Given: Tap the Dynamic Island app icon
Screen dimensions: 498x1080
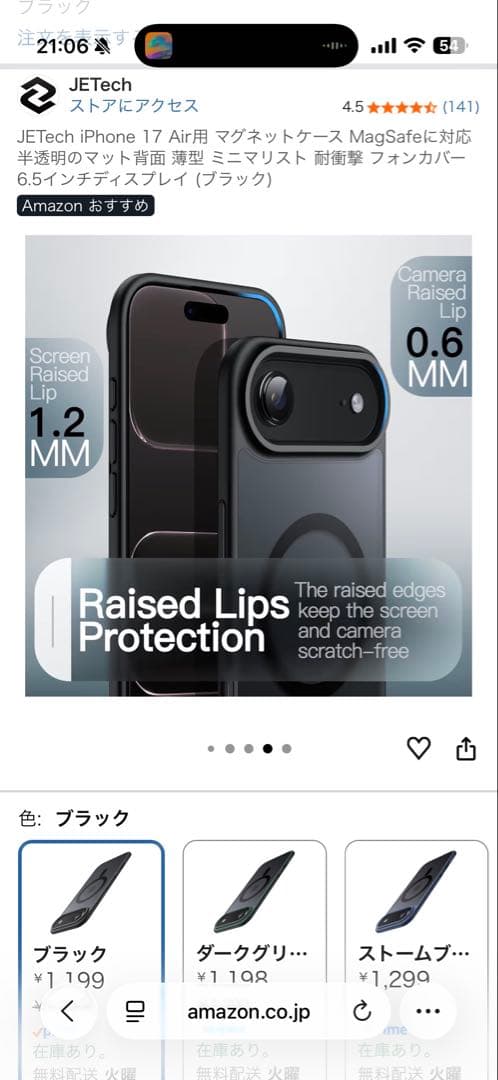Looking at the screenshot, I should point(158,46).
